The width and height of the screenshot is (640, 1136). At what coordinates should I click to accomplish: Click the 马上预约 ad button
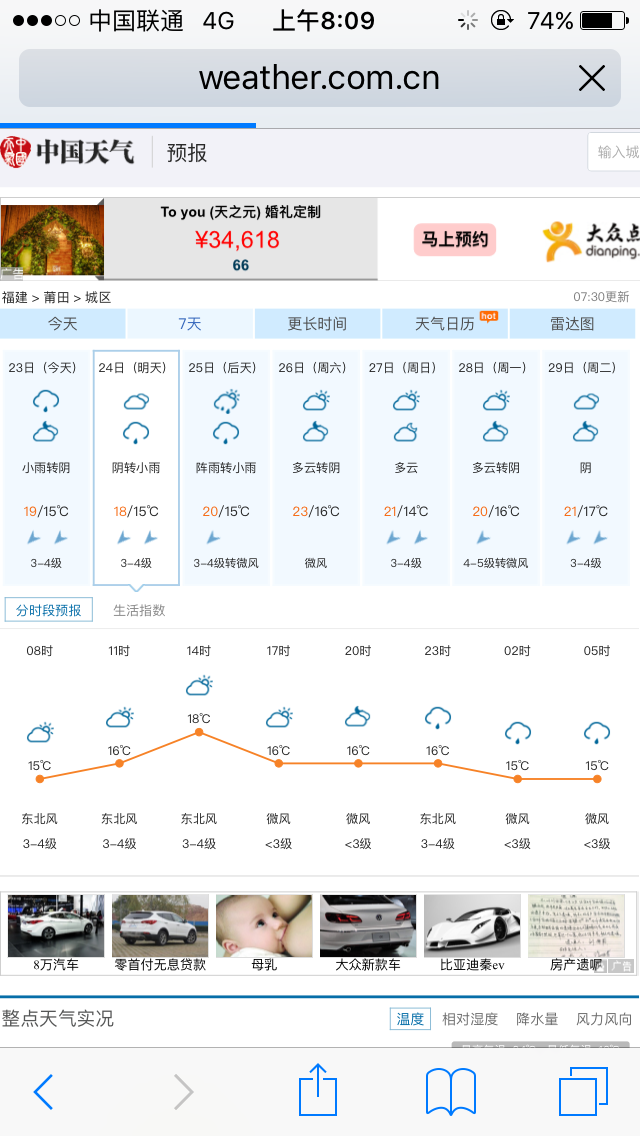455,240
